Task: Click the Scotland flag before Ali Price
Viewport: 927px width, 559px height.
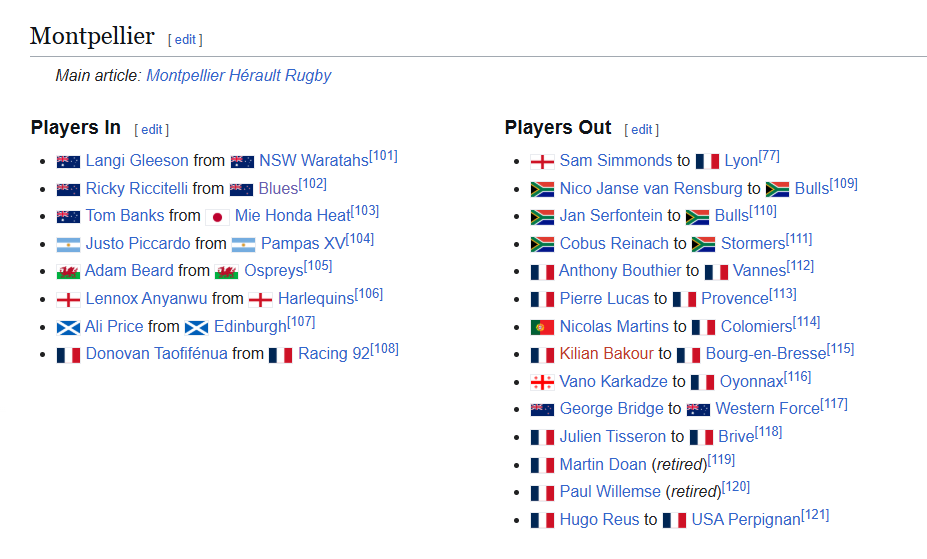Action: click(x=68, y=327)
